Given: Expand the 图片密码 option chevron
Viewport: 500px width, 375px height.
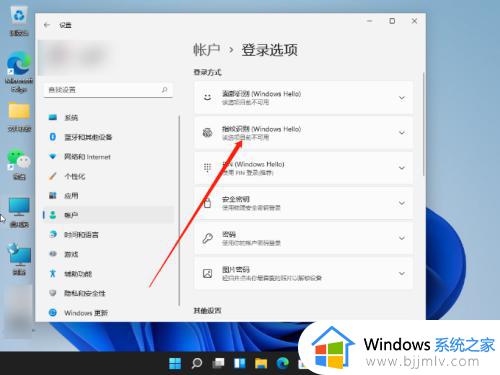Looking at the screenshot, I should pyautogui.click(x=402, y=273).
